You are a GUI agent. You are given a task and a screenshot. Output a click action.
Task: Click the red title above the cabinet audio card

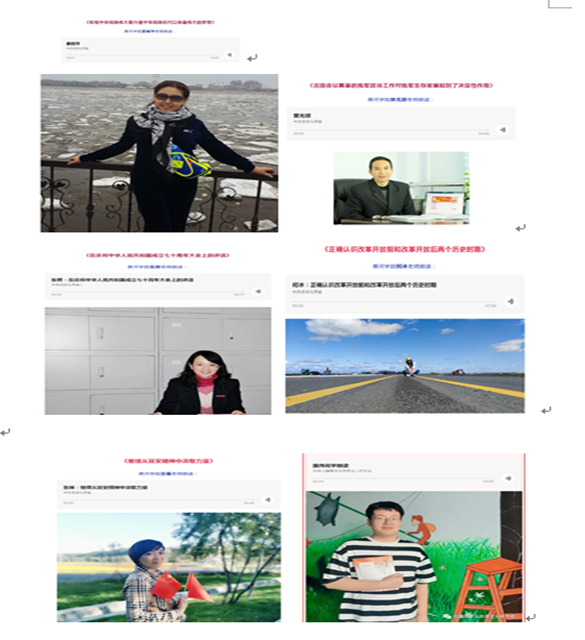point(158,256)
